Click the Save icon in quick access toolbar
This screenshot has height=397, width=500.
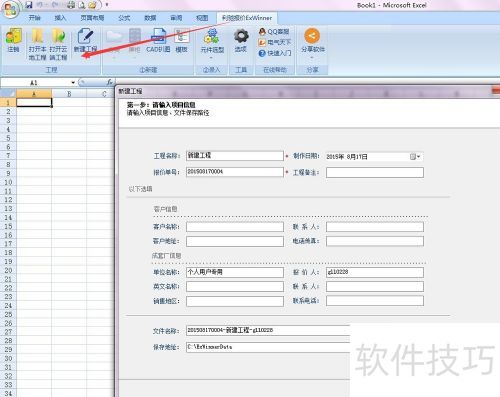pyautogui.click(x=29, y=5)
